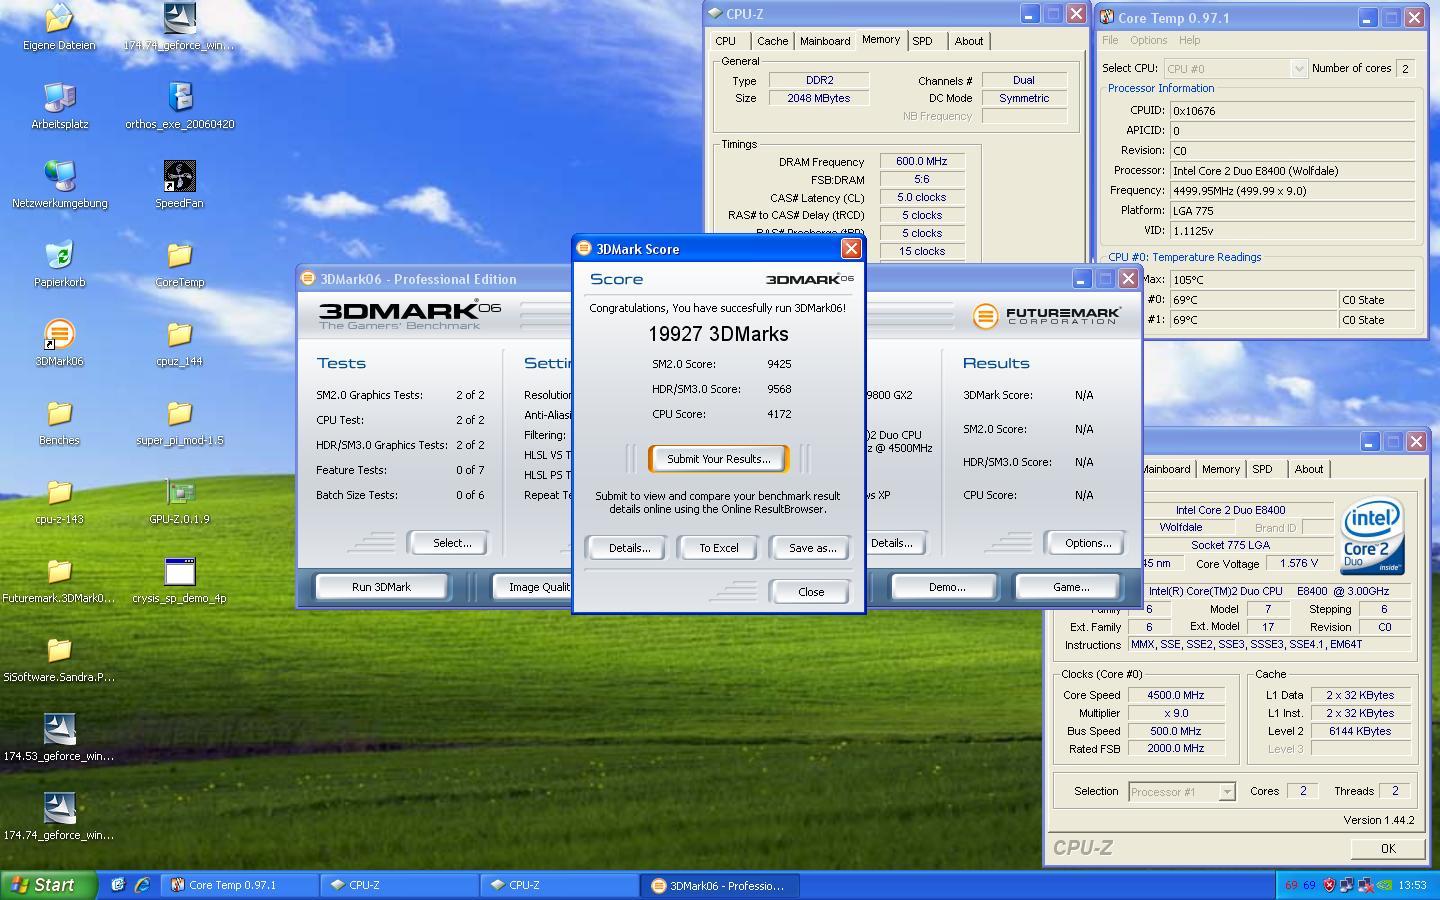Open the orthos_exe_20060420 desktop icon

[x=179, y=105]
